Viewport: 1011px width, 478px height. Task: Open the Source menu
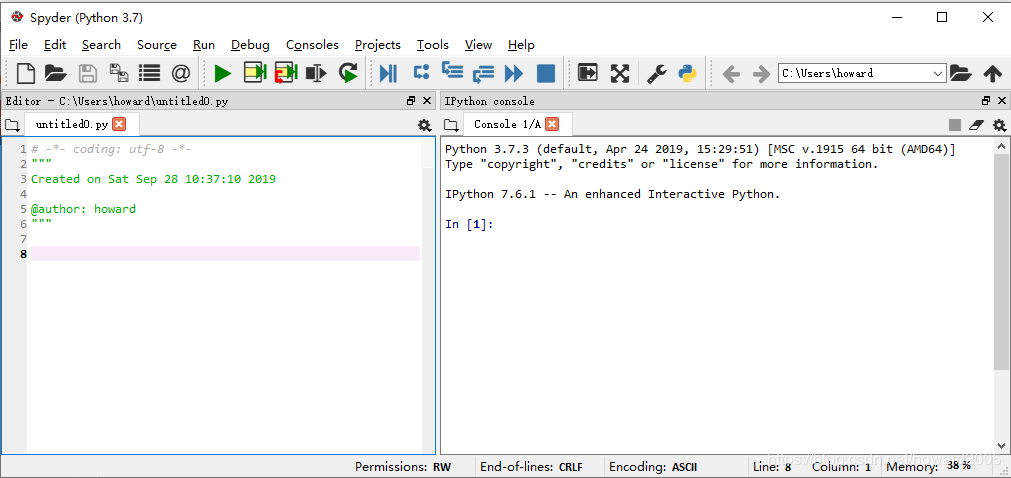(157, 45)
